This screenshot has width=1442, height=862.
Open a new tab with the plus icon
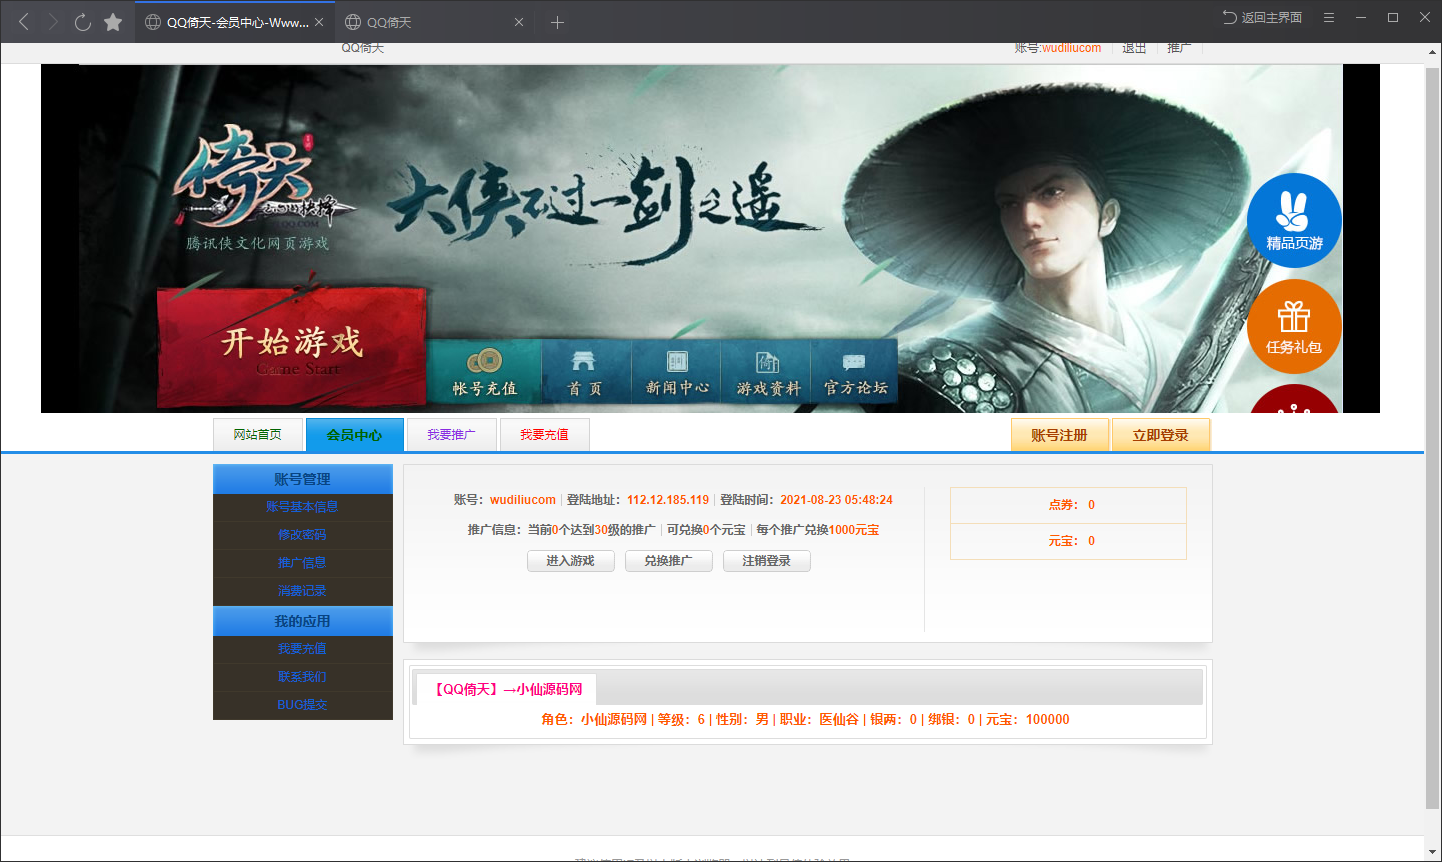click(x=557, y=22)
